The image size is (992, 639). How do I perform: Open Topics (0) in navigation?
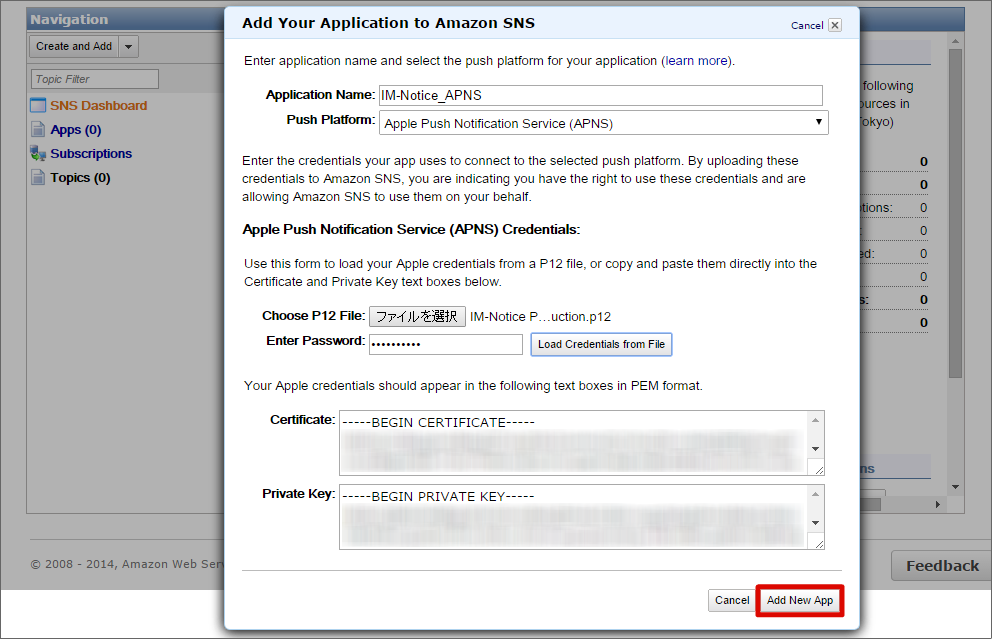pos(80,178)
